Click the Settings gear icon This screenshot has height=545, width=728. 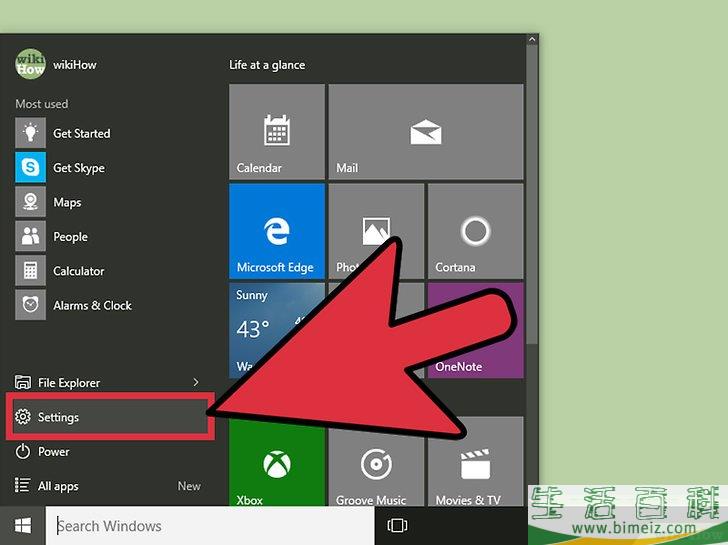(x=22, y=417)
